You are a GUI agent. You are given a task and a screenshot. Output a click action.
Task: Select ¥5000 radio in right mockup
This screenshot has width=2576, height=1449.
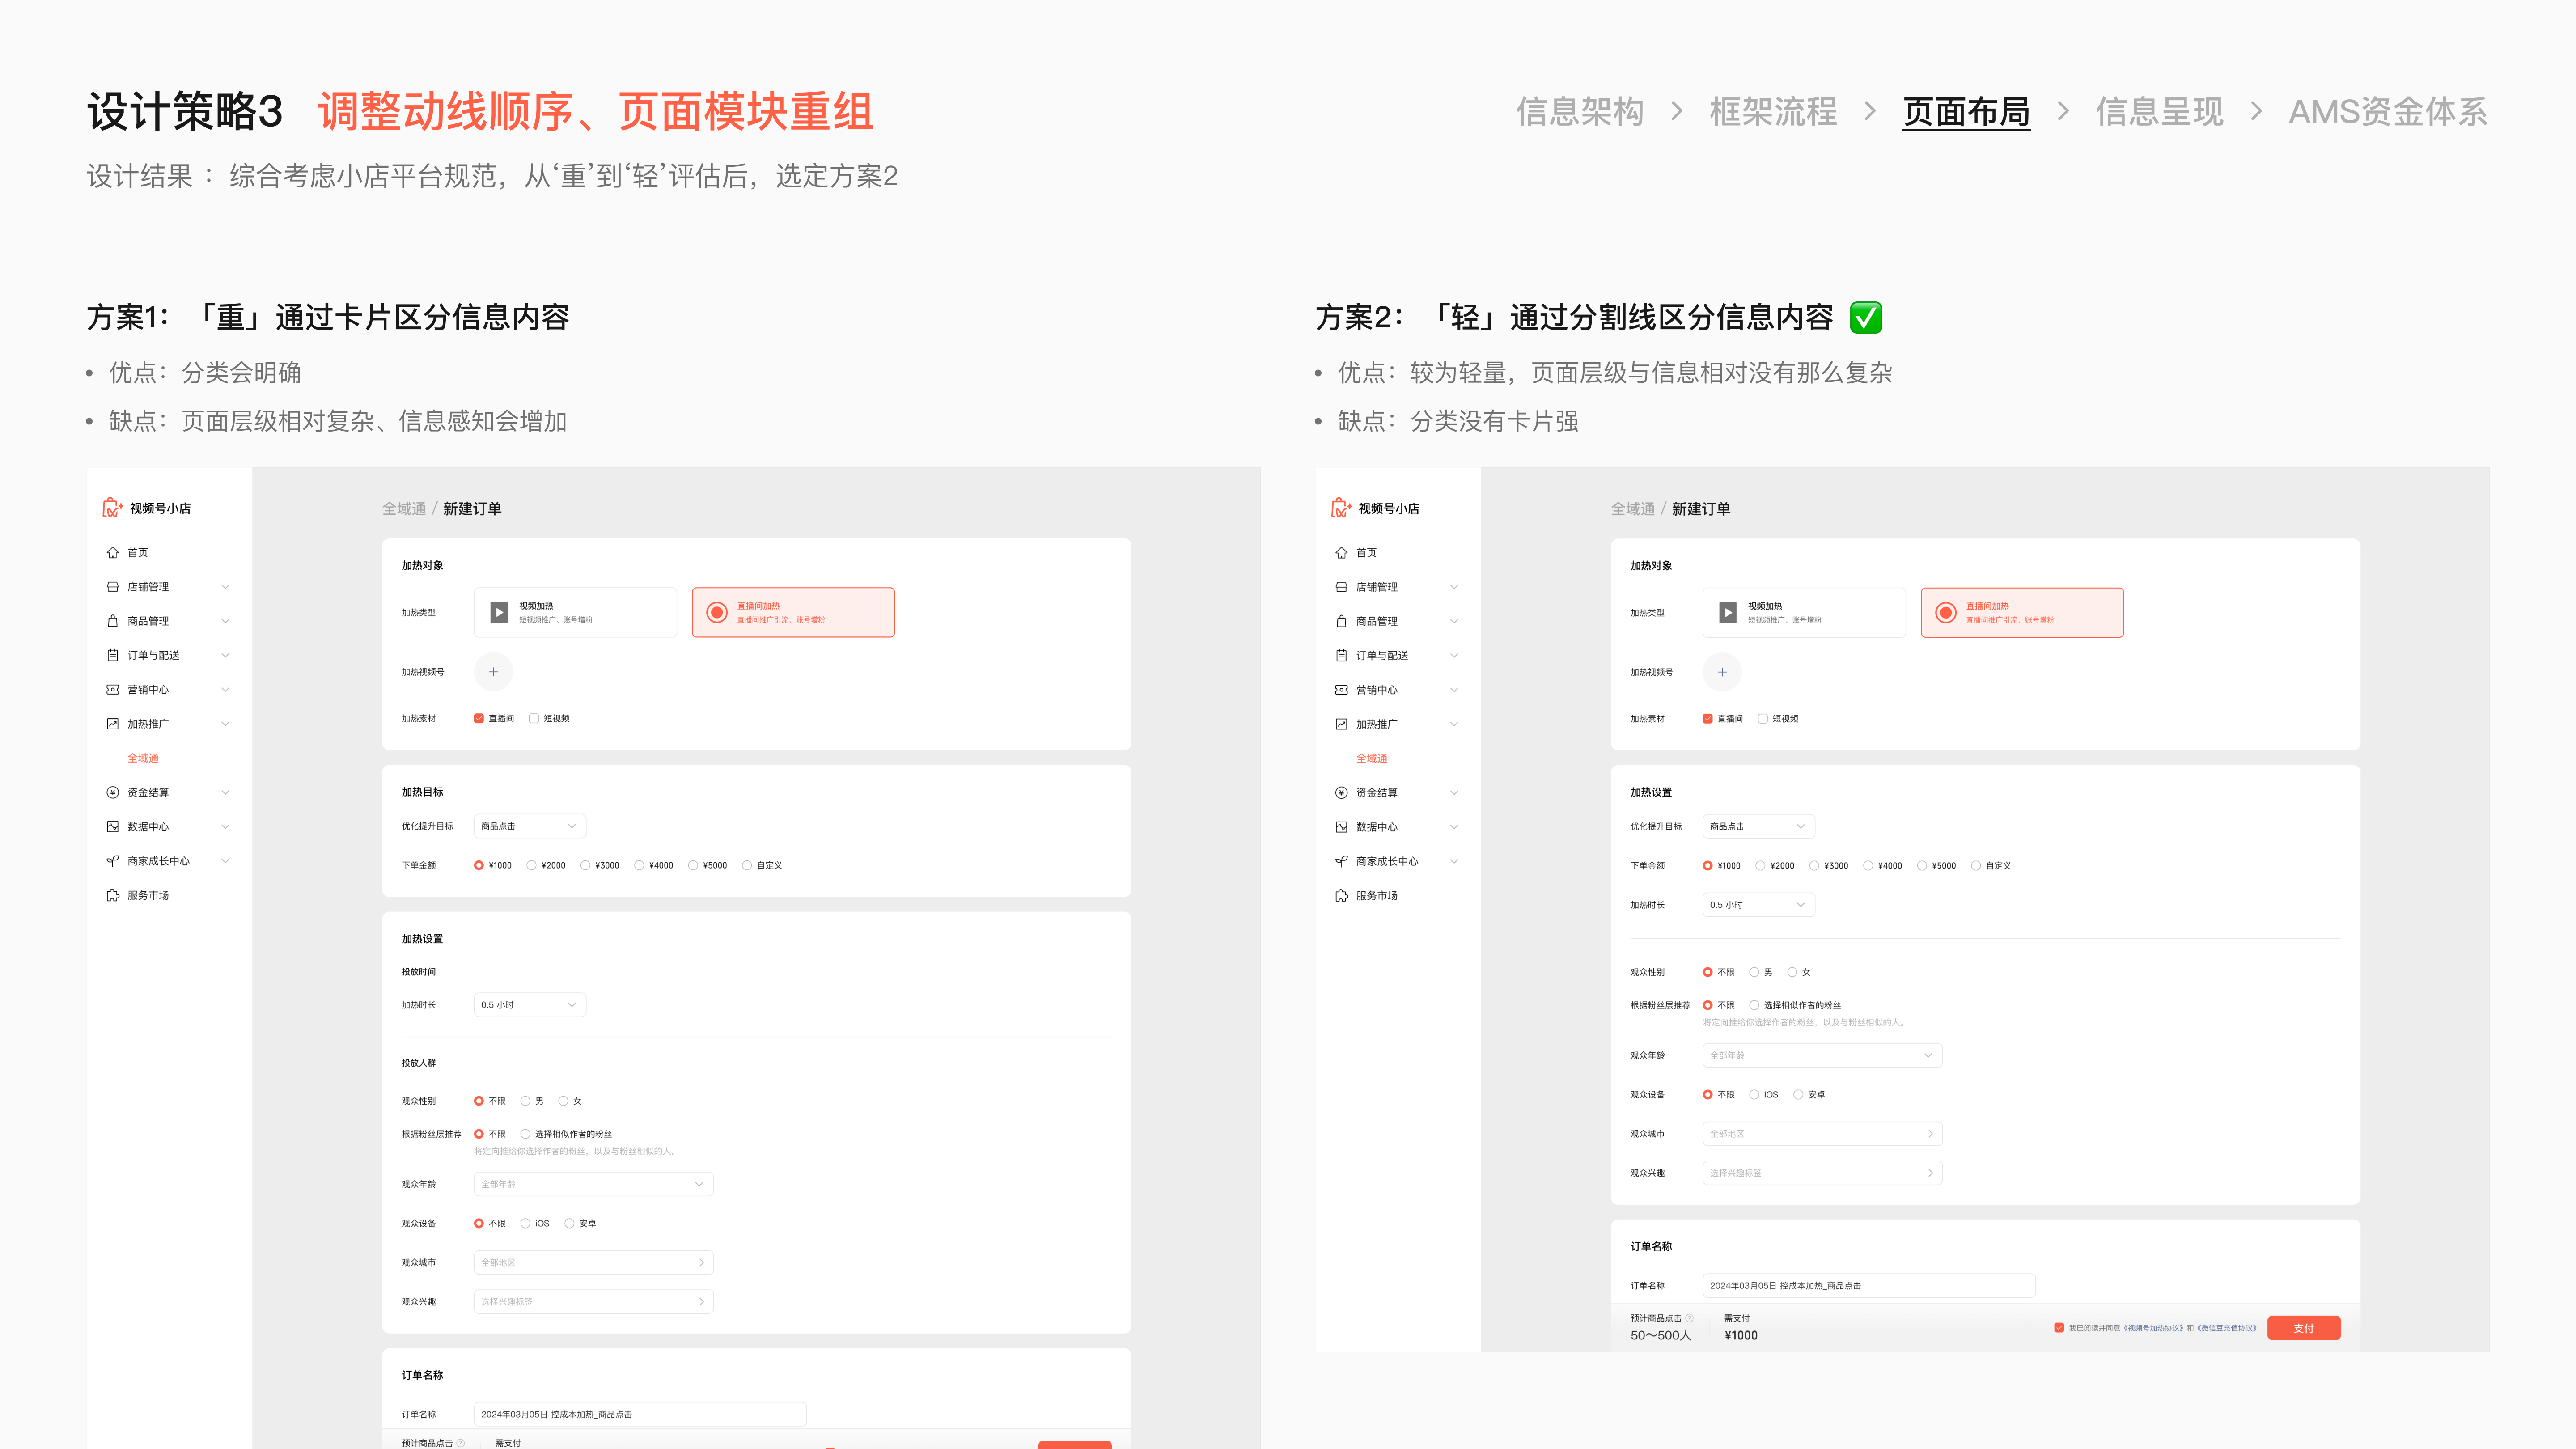click(x=1922, y=865)
